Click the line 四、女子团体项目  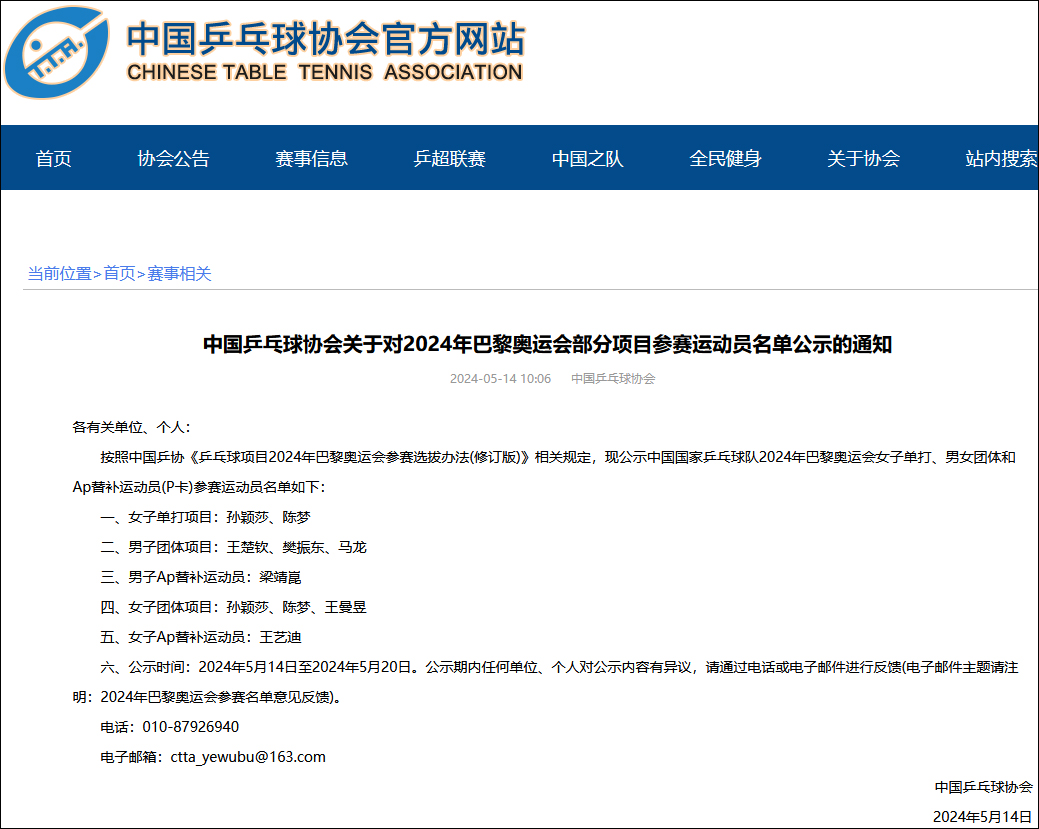233,607
